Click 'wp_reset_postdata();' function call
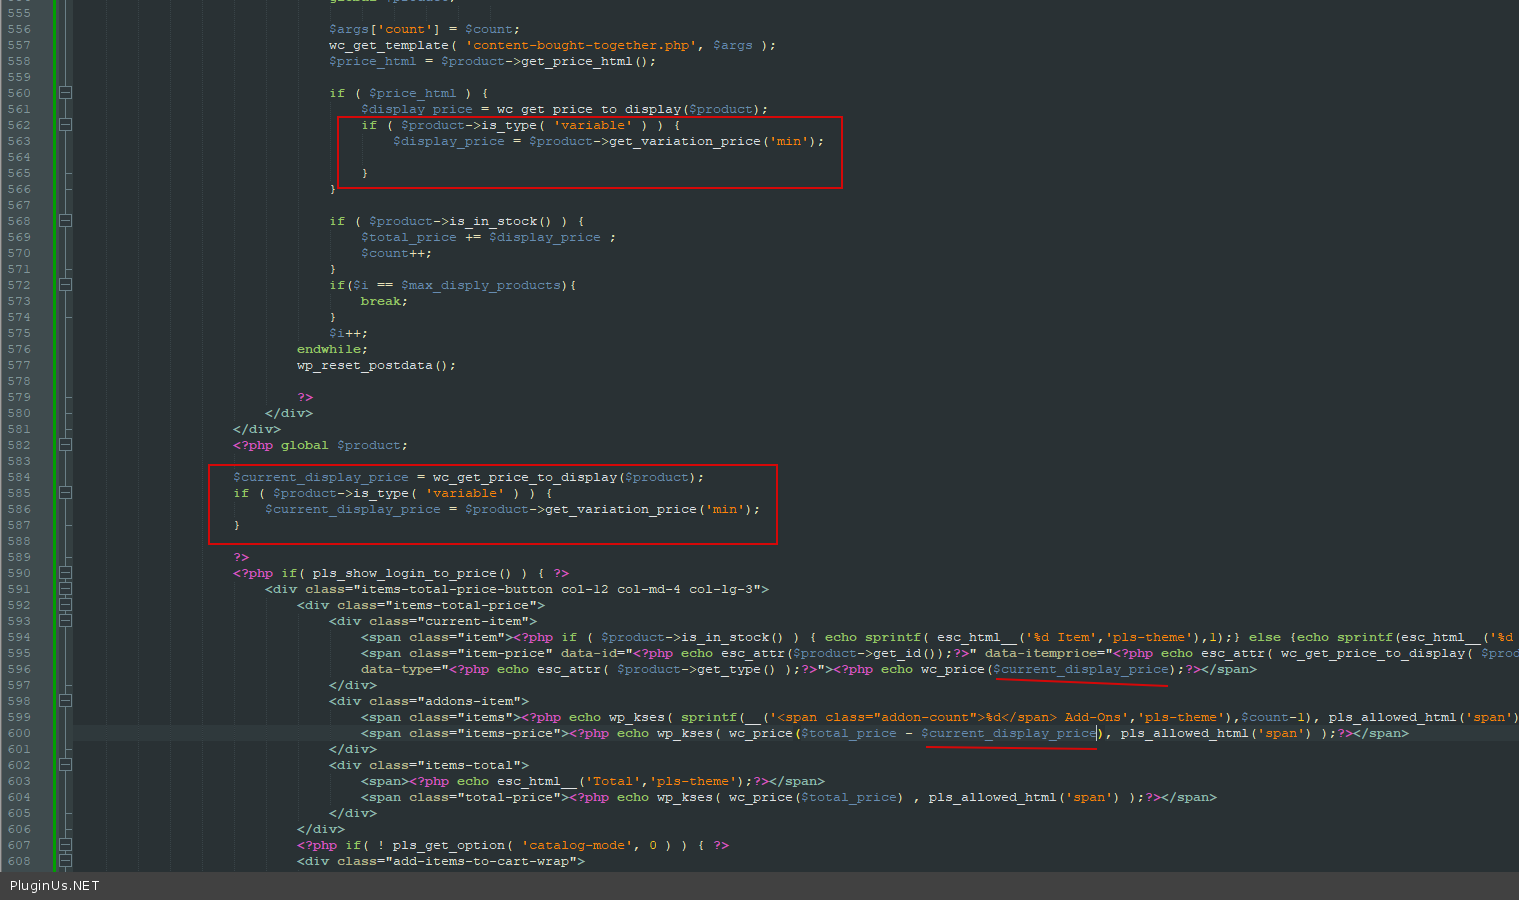The width and height of the screenshot is (1519, 900). (376, 365)
